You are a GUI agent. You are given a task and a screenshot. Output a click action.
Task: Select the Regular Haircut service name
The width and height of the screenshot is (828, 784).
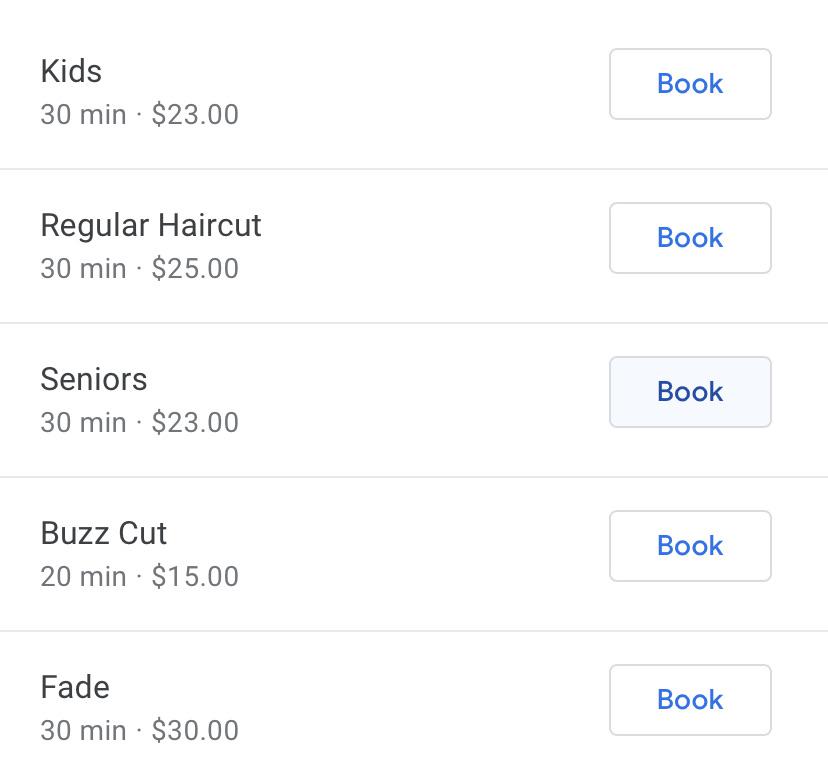click(x=150, y=225)
